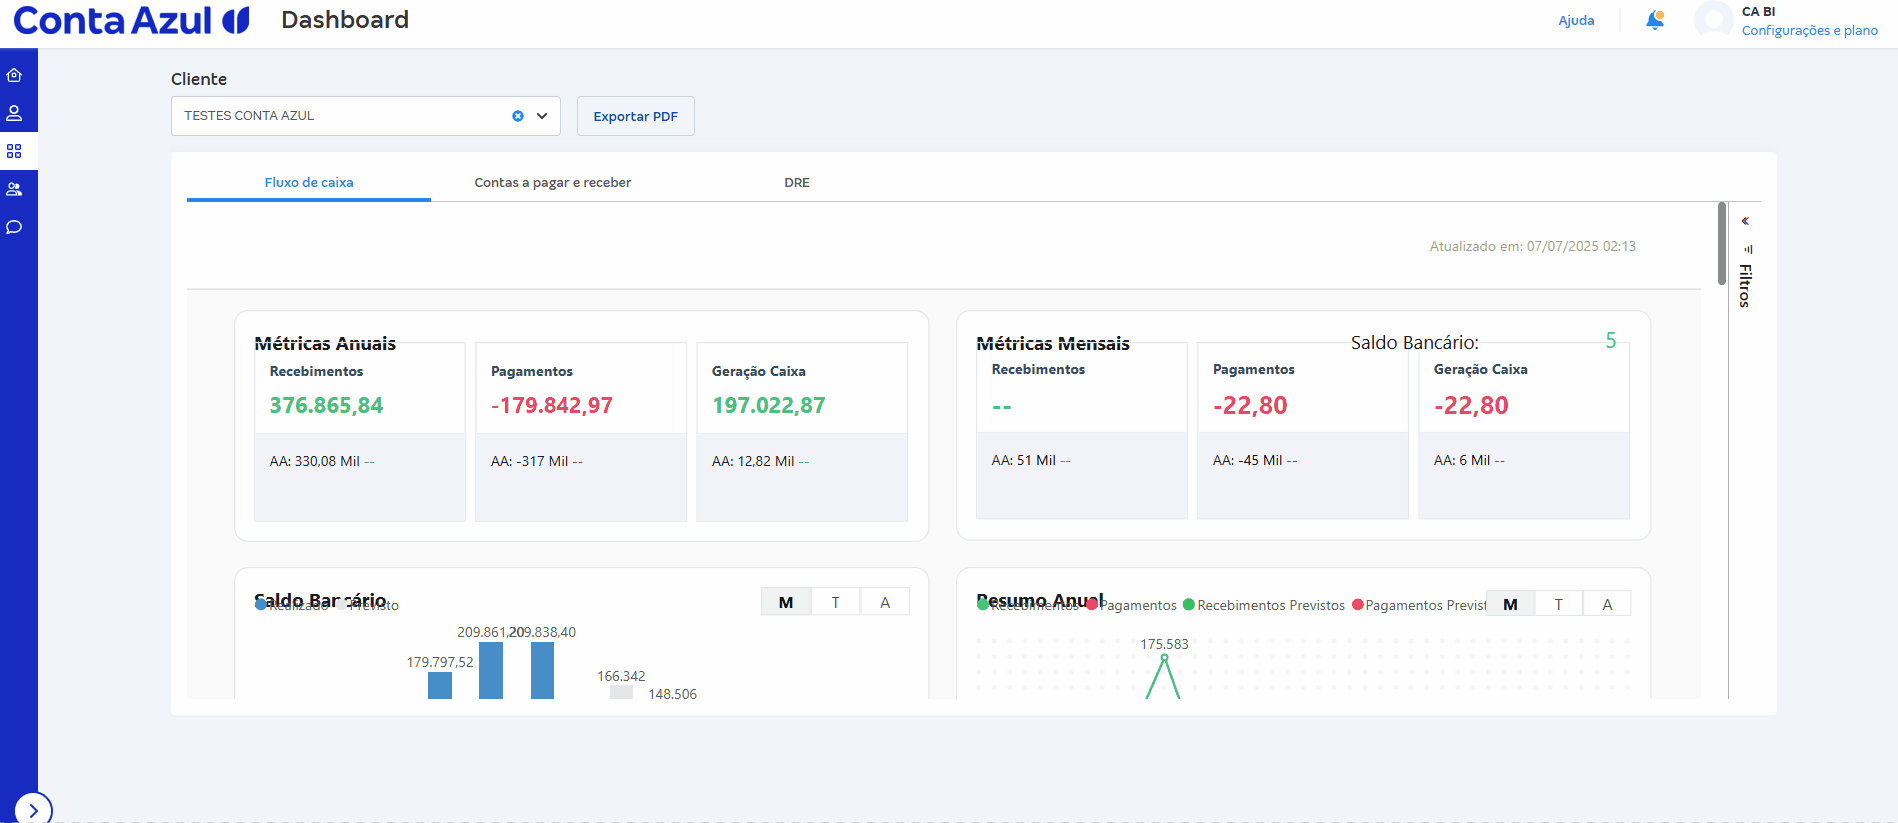Click the report vertical scrollbar
The image size is (1898, 823).
[x=1721, y=243]
